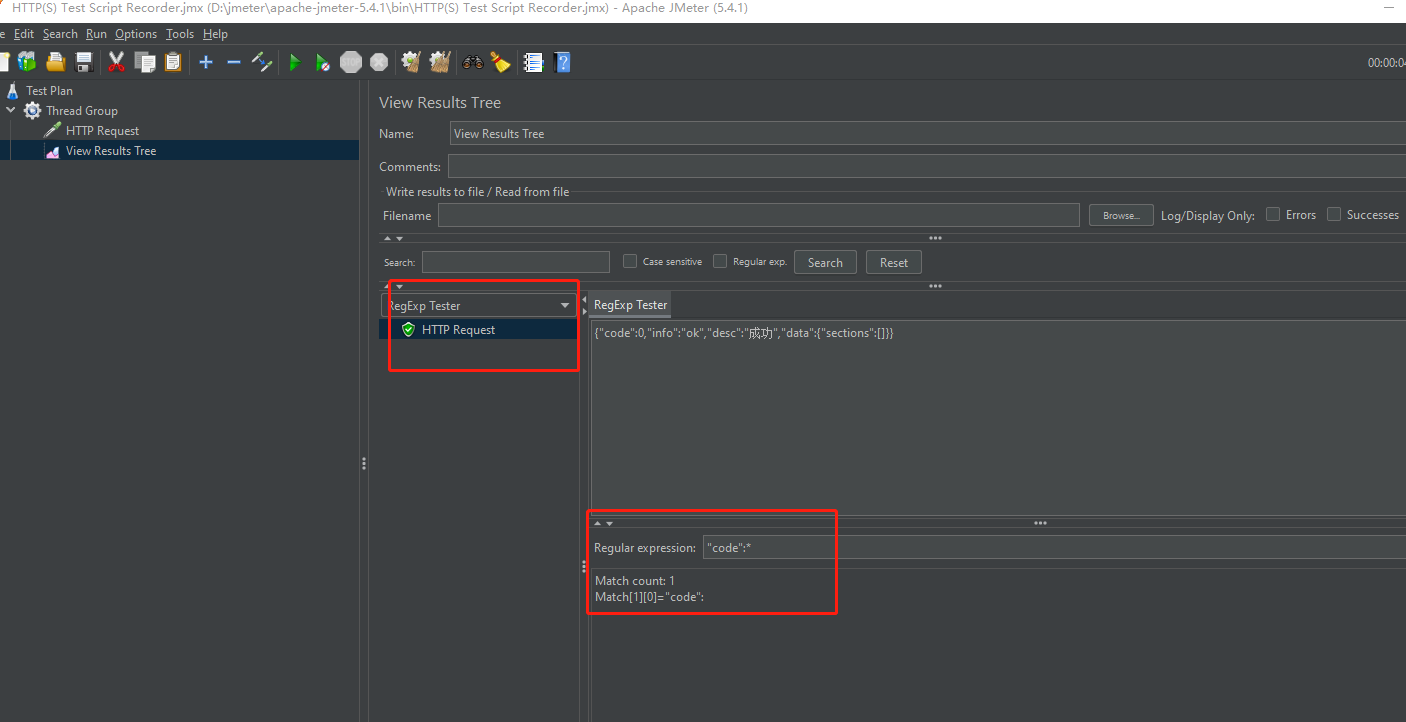Screen dimensions: 1406x722
Task: Click the Match[1][0] result line
Action: tap(650, 597)
